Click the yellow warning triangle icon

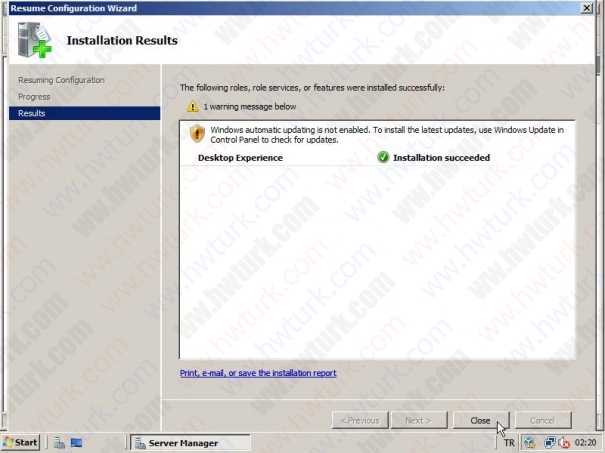tap(193, 106)
